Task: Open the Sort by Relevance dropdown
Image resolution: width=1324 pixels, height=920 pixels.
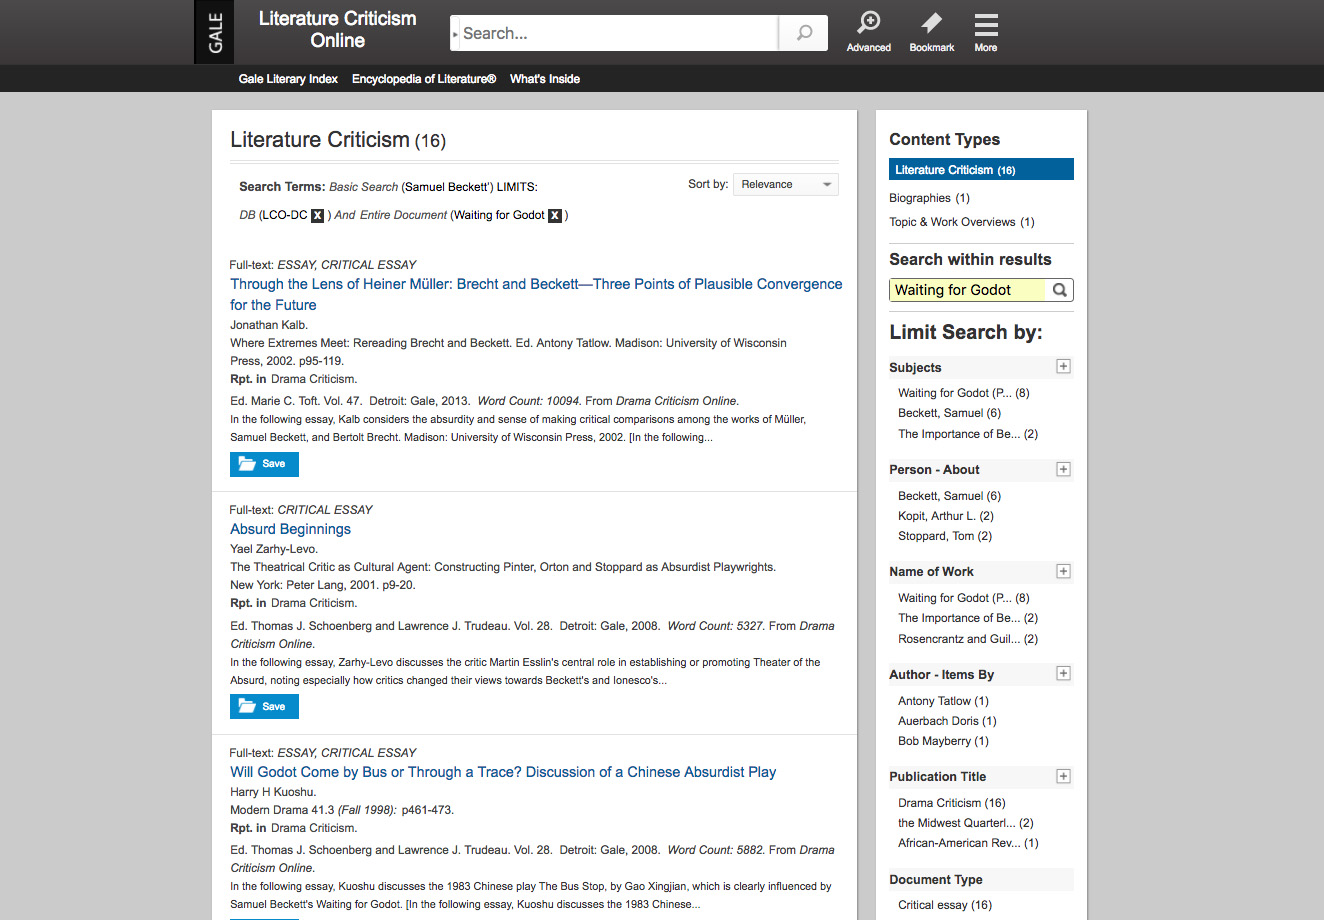Action: 786,184
